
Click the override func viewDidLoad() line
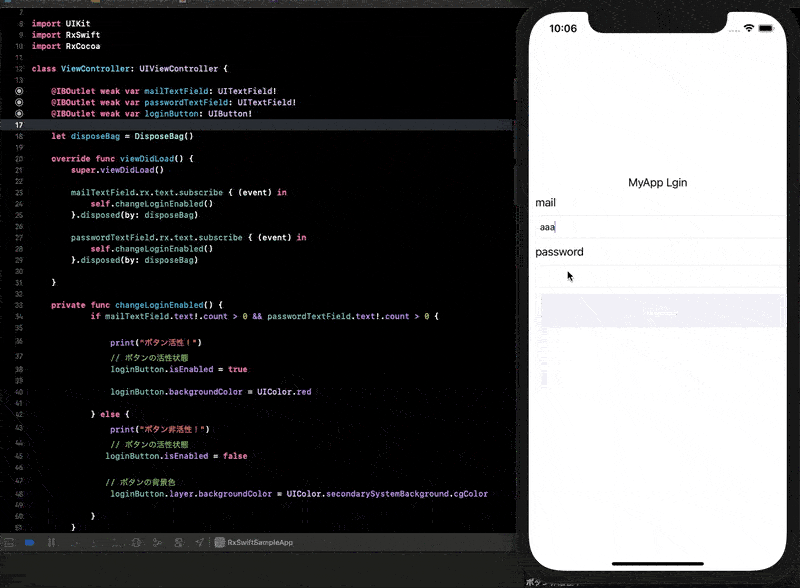tap(122, 159)
